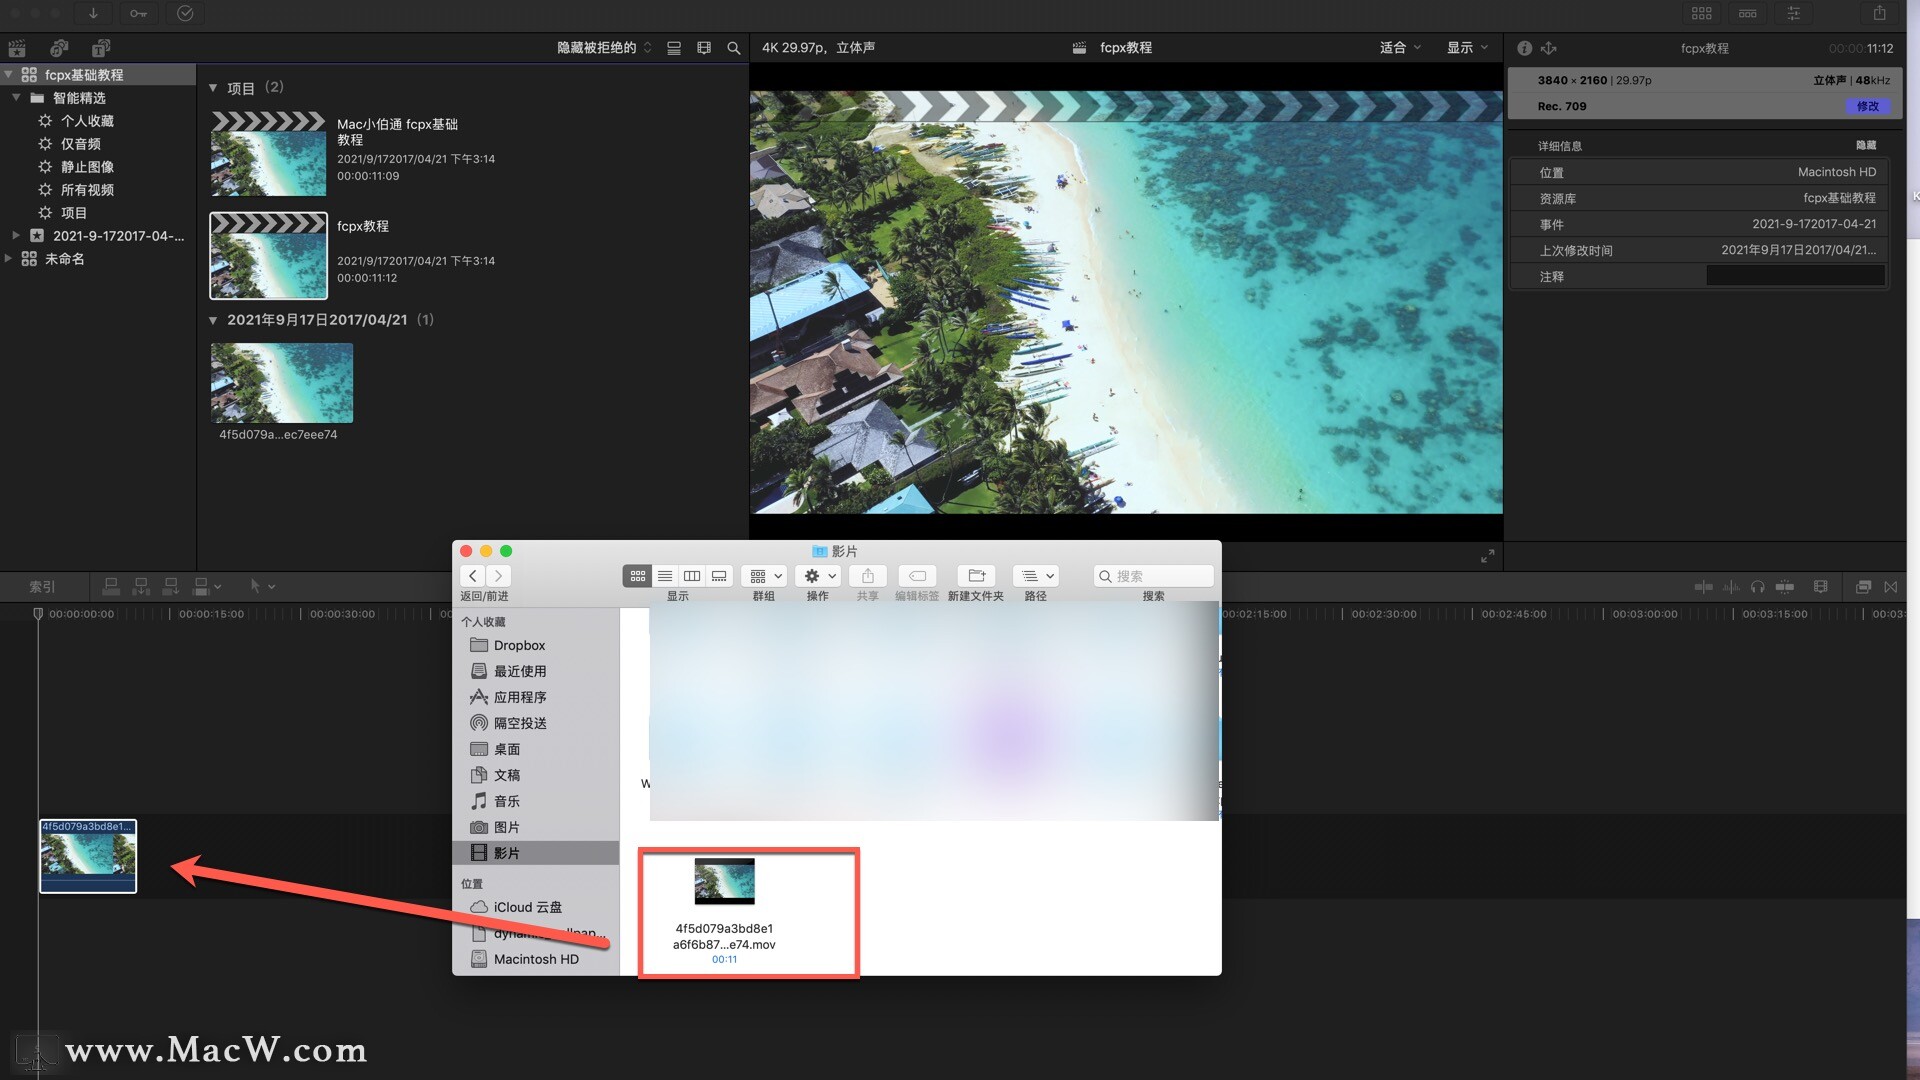Click the 修改 button in inspector
1920x1080 pixels.
point(1867,106)
